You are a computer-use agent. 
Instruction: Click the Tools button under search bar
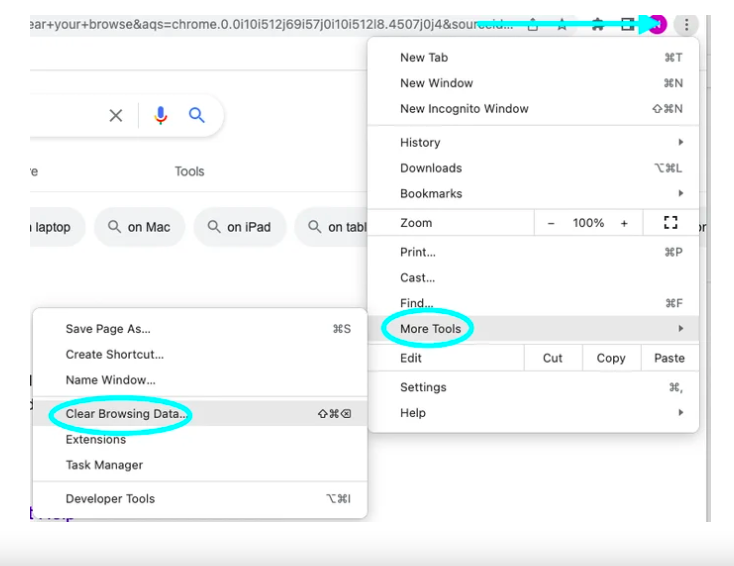pyautogui.click(x=190, y=171)
